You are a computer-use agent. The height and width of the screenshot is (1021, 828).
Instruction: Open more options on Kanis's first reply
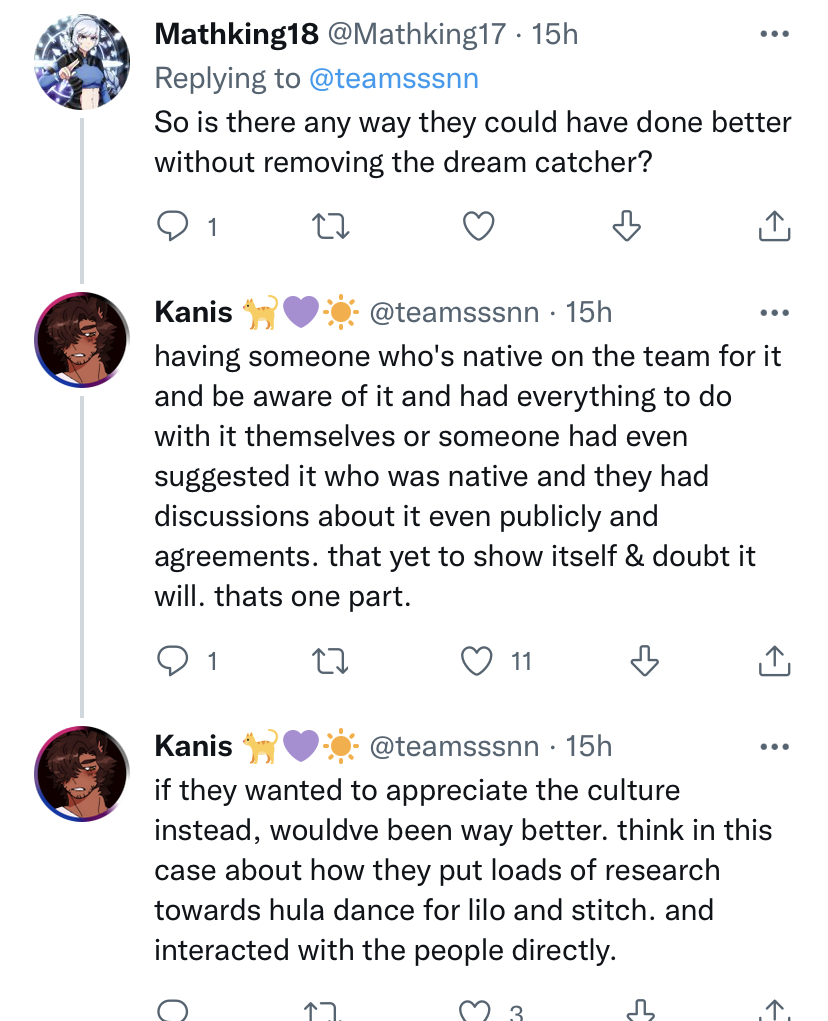775,313
